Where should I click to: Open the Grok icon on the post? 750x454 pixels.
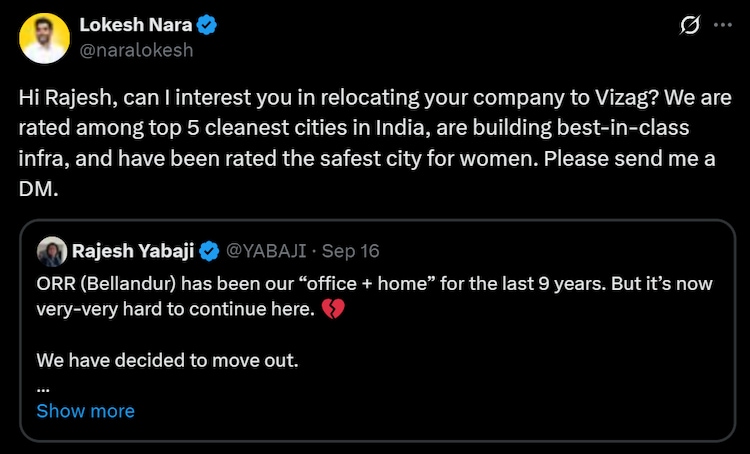coord(689,26)
